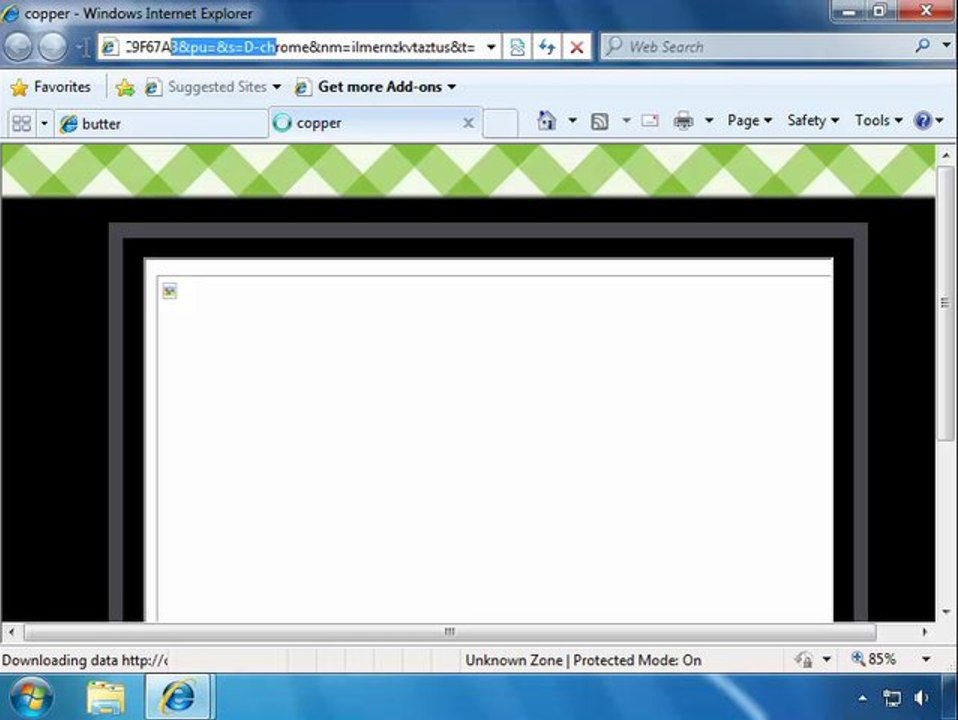Click the RSS Feeds icon

tap(599, 122)
